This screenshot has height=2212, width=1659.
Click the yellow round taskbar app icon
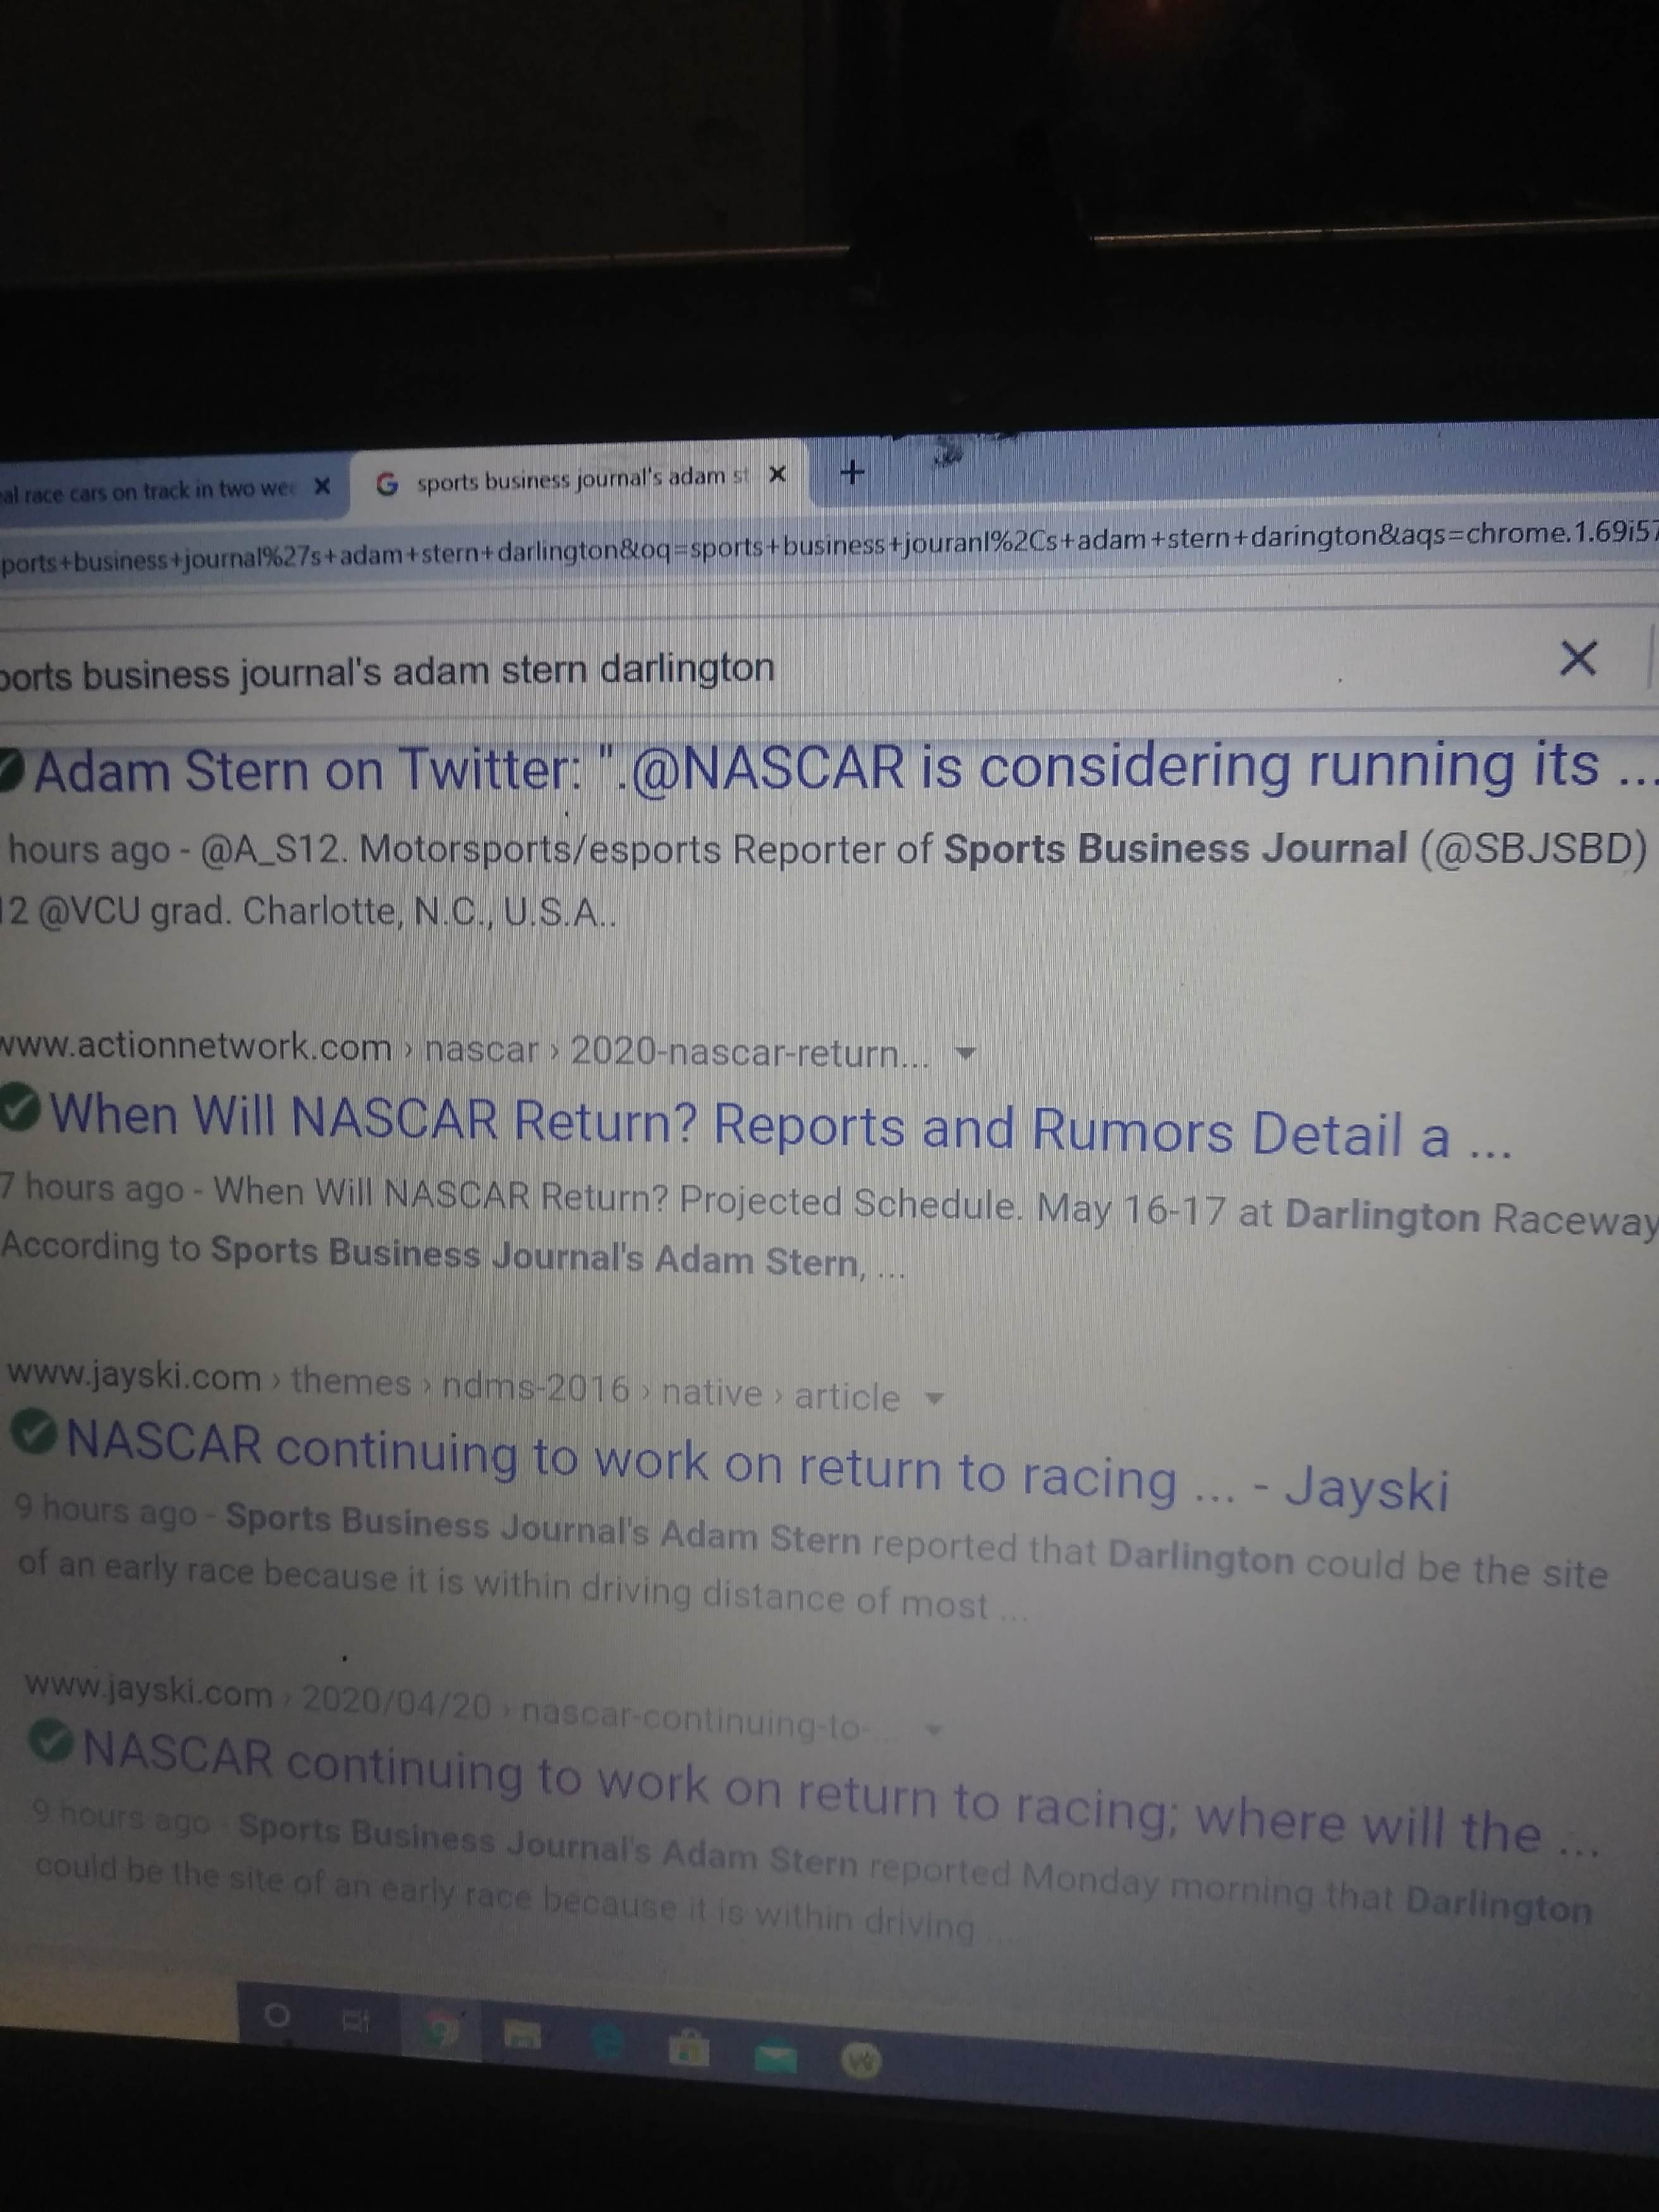(x=862, y=2060)
